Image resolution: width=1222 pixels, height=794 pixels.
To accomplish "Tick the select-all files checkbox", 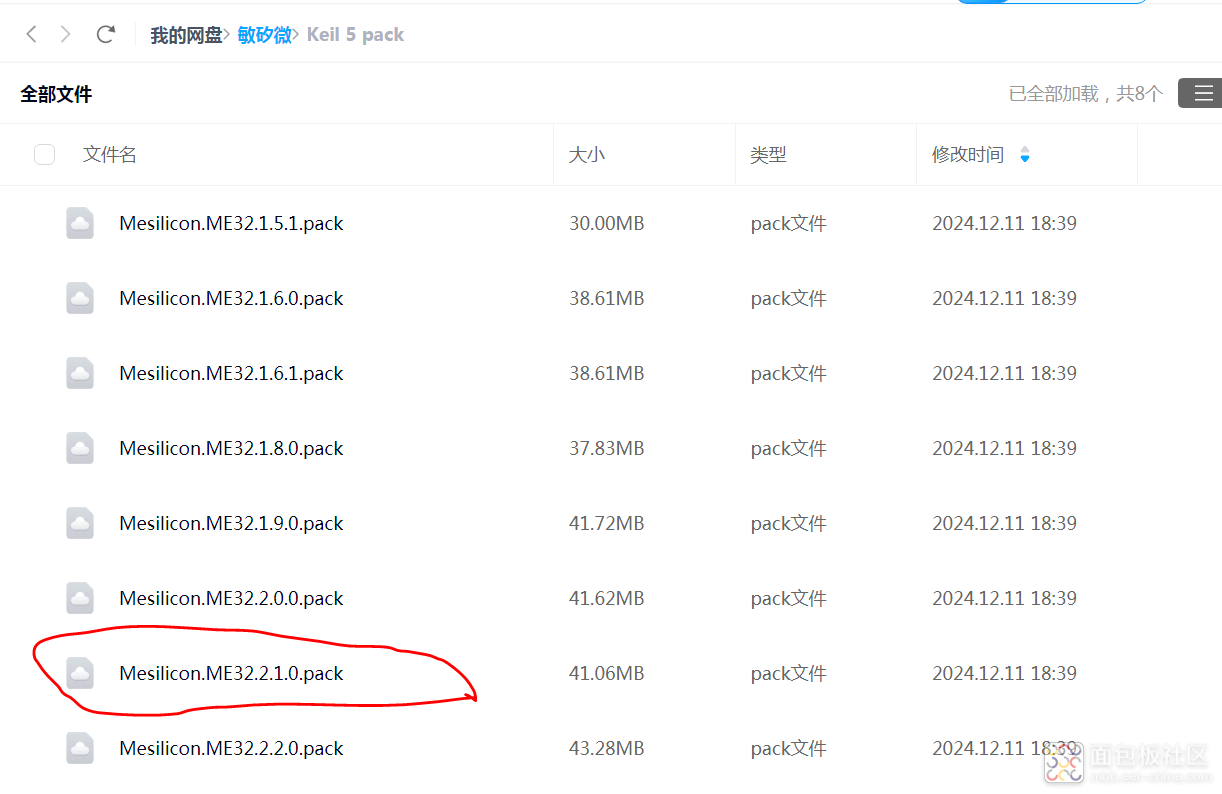I will (x=44, y=154).
